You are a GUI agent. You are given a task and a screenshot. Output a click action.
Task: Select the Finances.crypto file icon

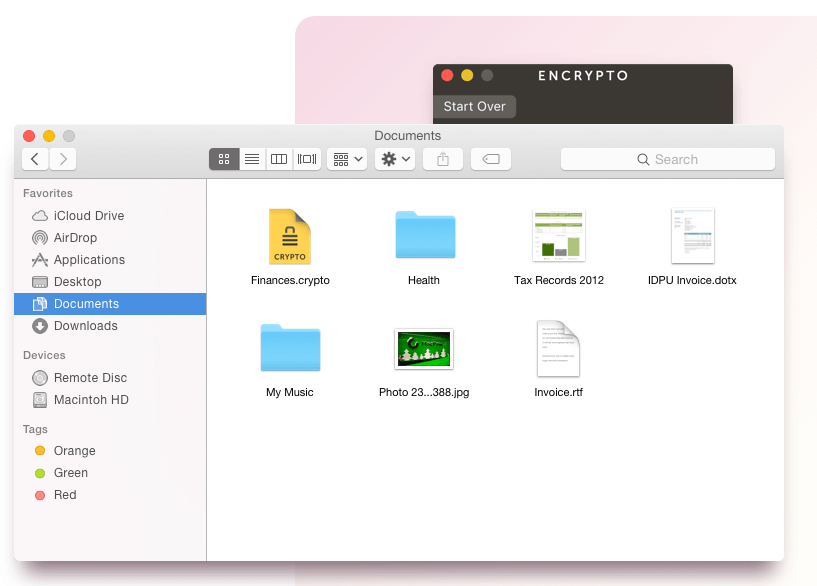click(x=290, y=236)
